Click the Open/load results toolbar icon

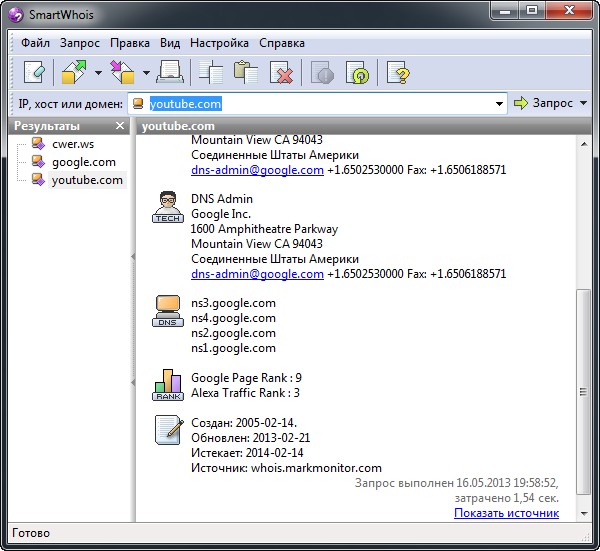(74, 72)
